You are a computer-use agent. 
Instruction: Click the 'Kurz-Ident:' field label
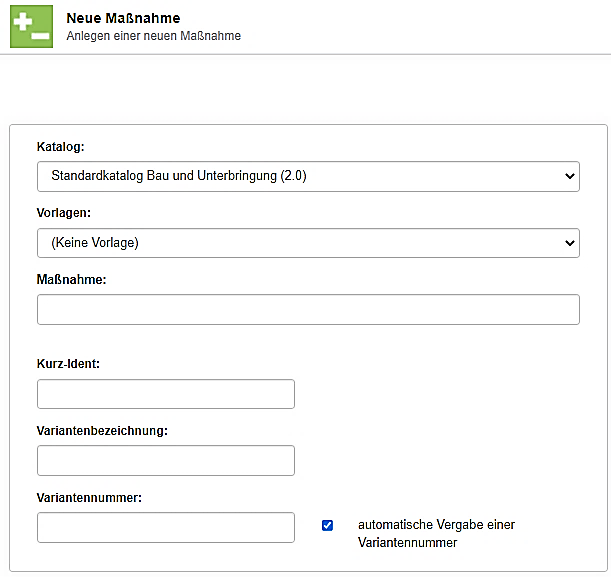click(68, 364)
